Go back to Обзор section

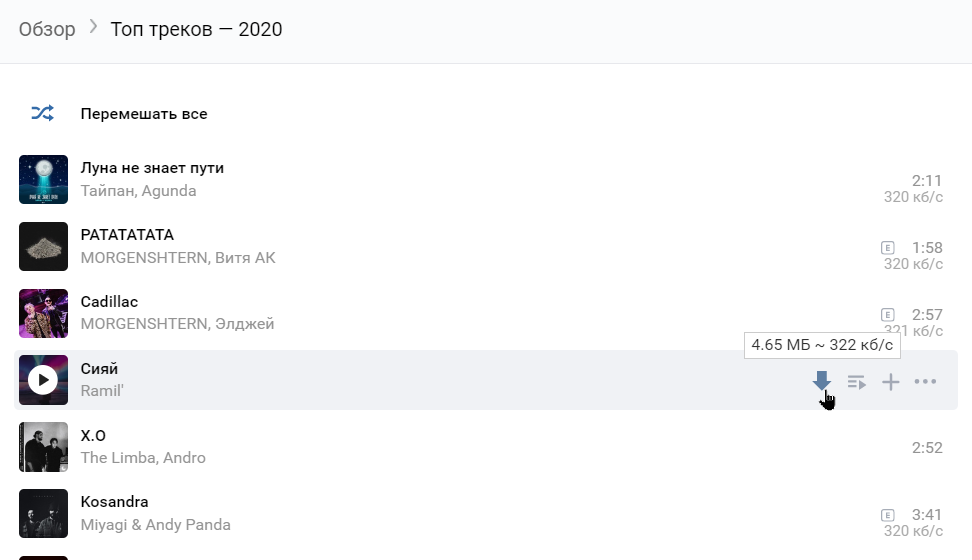47,29
